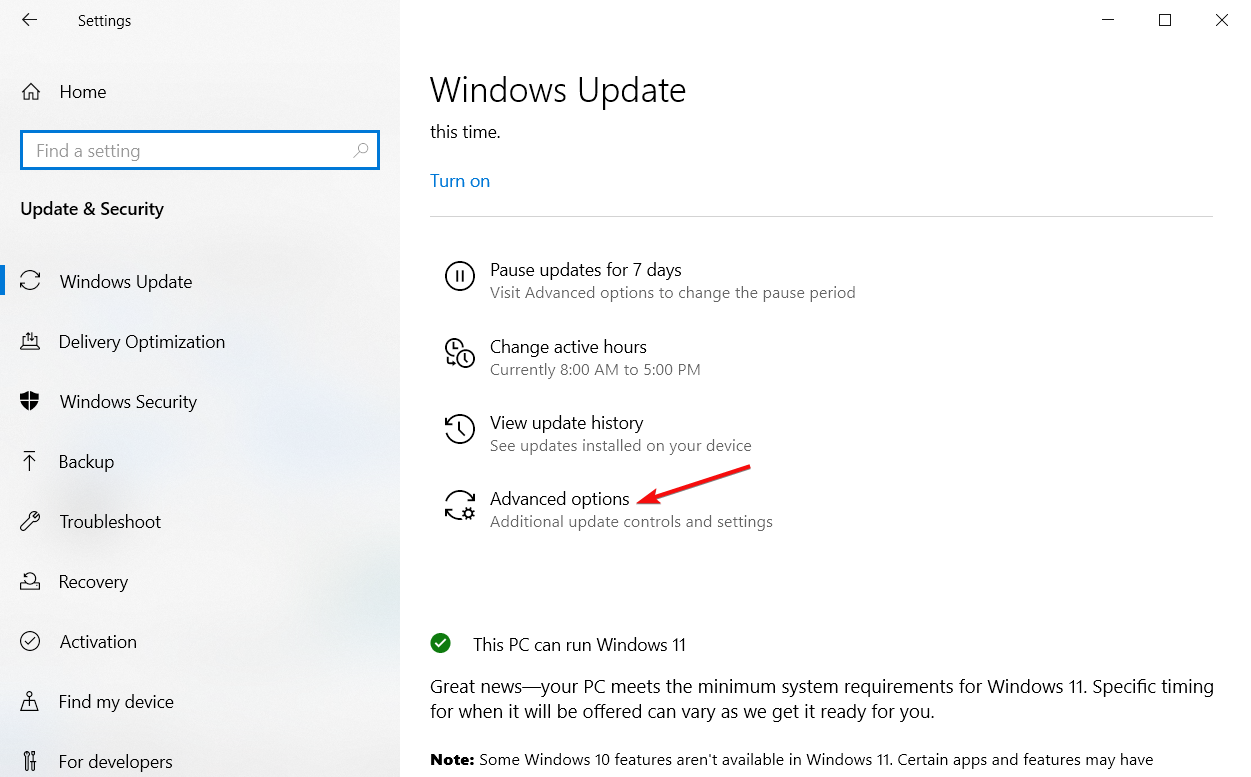Click the For developers tools icon
Image resolution: width=1251 pixels, height=777 pixels.
tap(30, 762)
